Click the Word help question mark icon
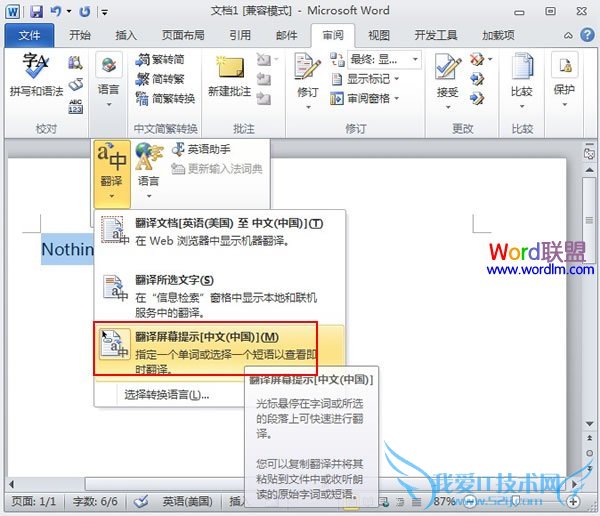Image resolution: width=600 pixels, height=516 pixels. [585, 35]
